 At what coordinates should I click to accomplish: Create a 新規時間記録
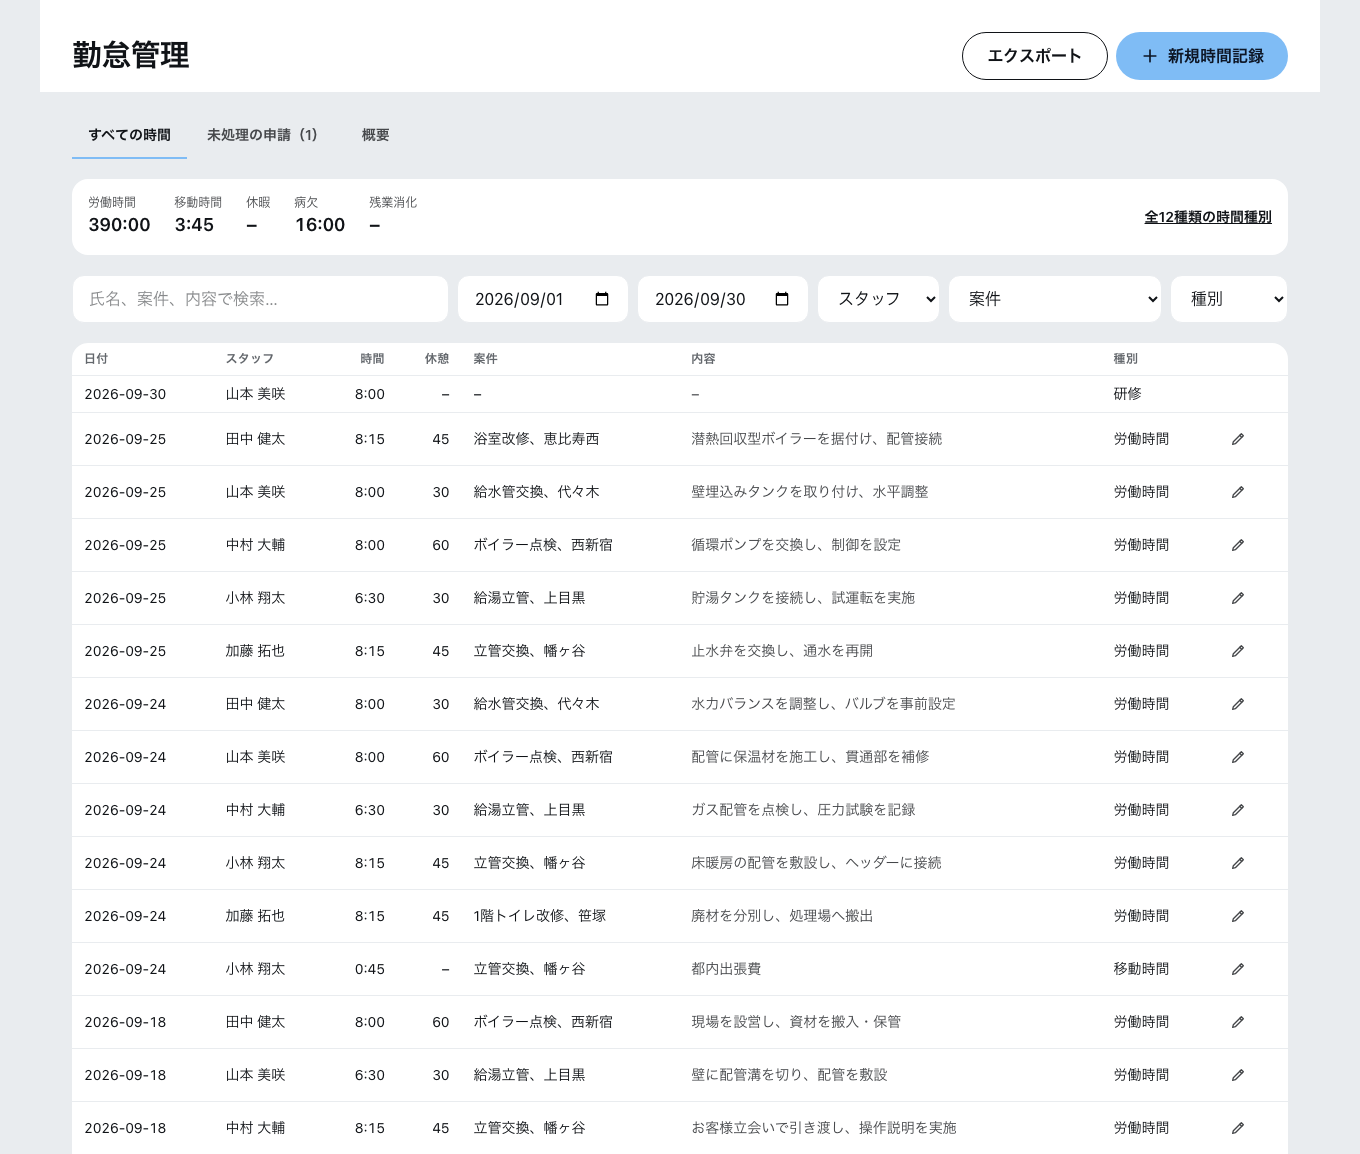(1202, 56)
